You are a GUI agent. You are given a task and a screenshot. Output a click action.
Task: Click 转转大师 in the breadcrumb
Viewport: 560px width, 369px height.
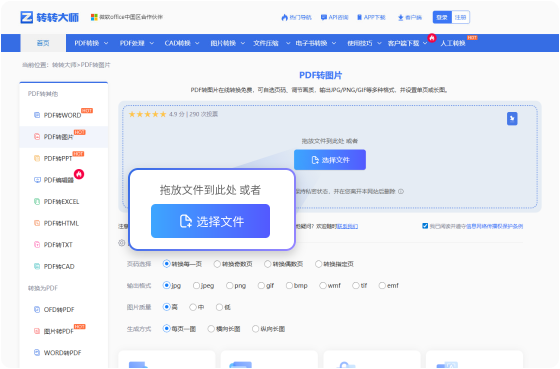(x=65, y=65)
